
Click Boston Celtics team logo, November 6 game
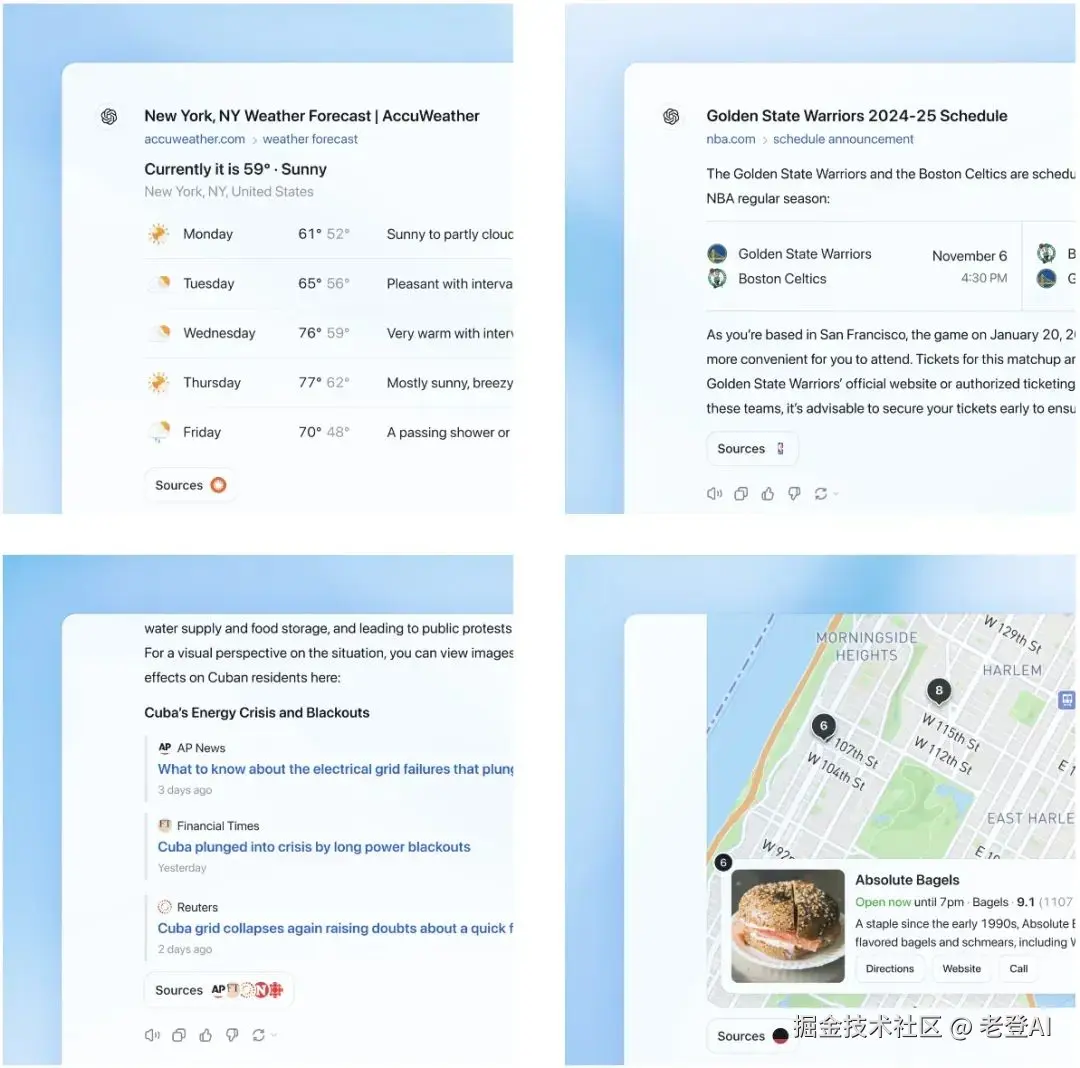[x=717, y=278]
